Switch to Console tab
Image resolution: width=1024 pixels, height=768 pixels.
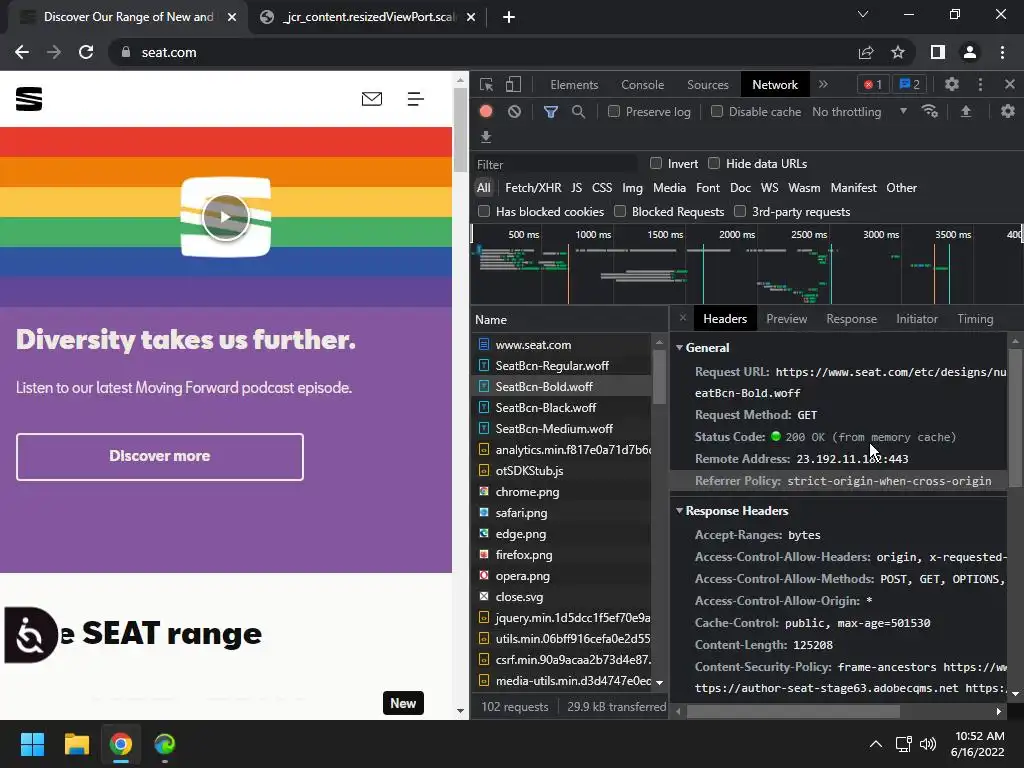click(643, 85)
